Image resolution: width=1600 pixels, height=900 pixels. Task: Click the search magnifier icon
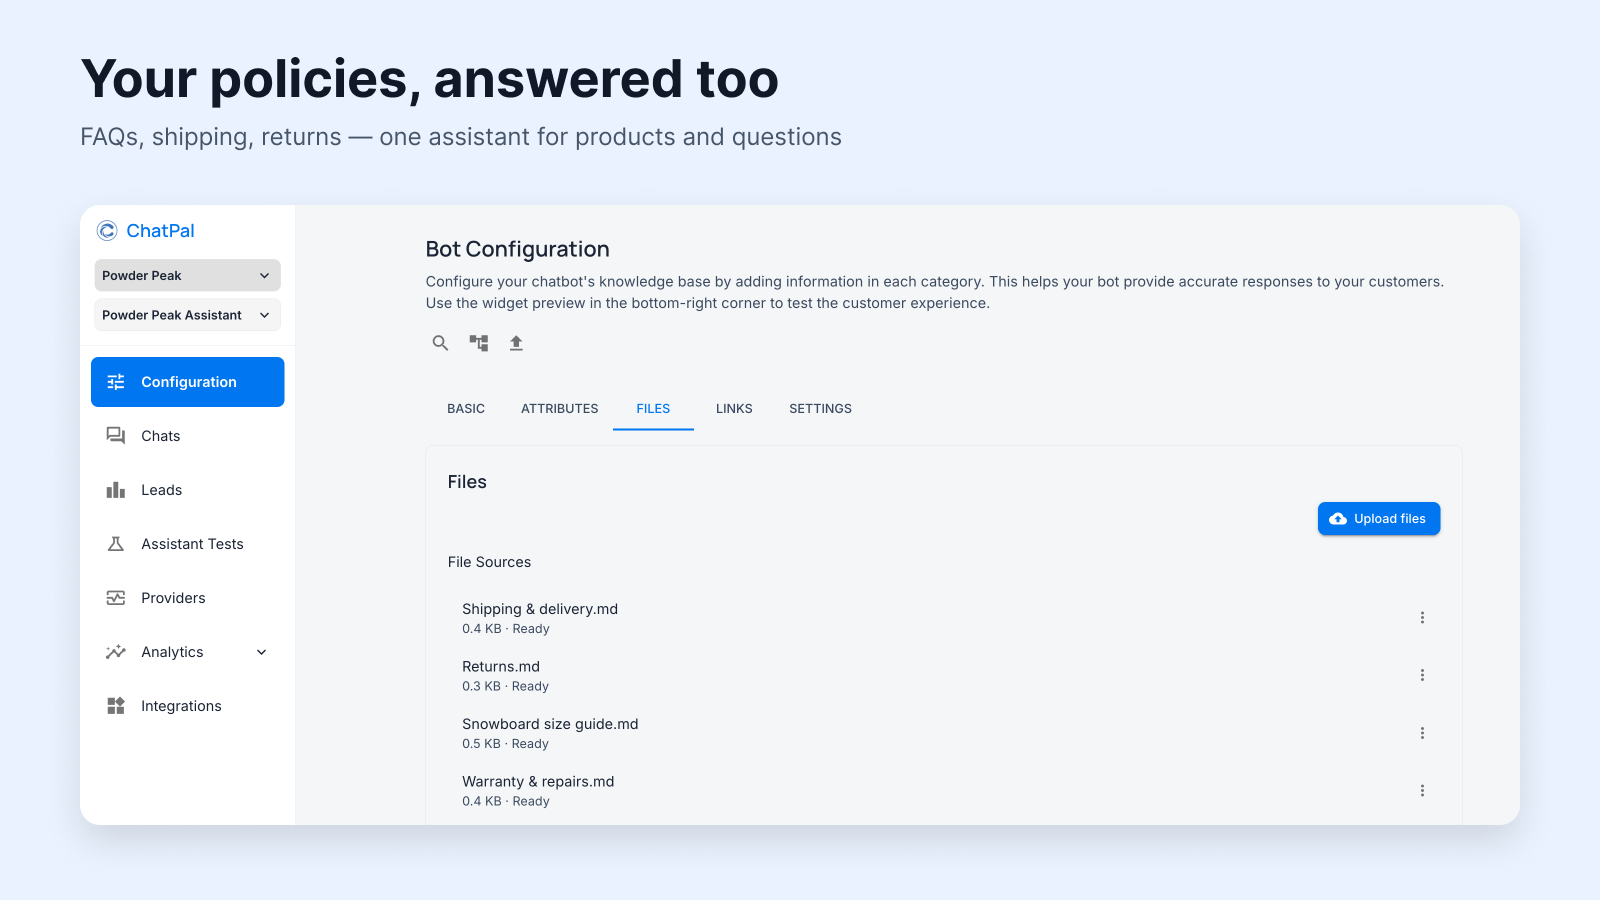point(440,343)
